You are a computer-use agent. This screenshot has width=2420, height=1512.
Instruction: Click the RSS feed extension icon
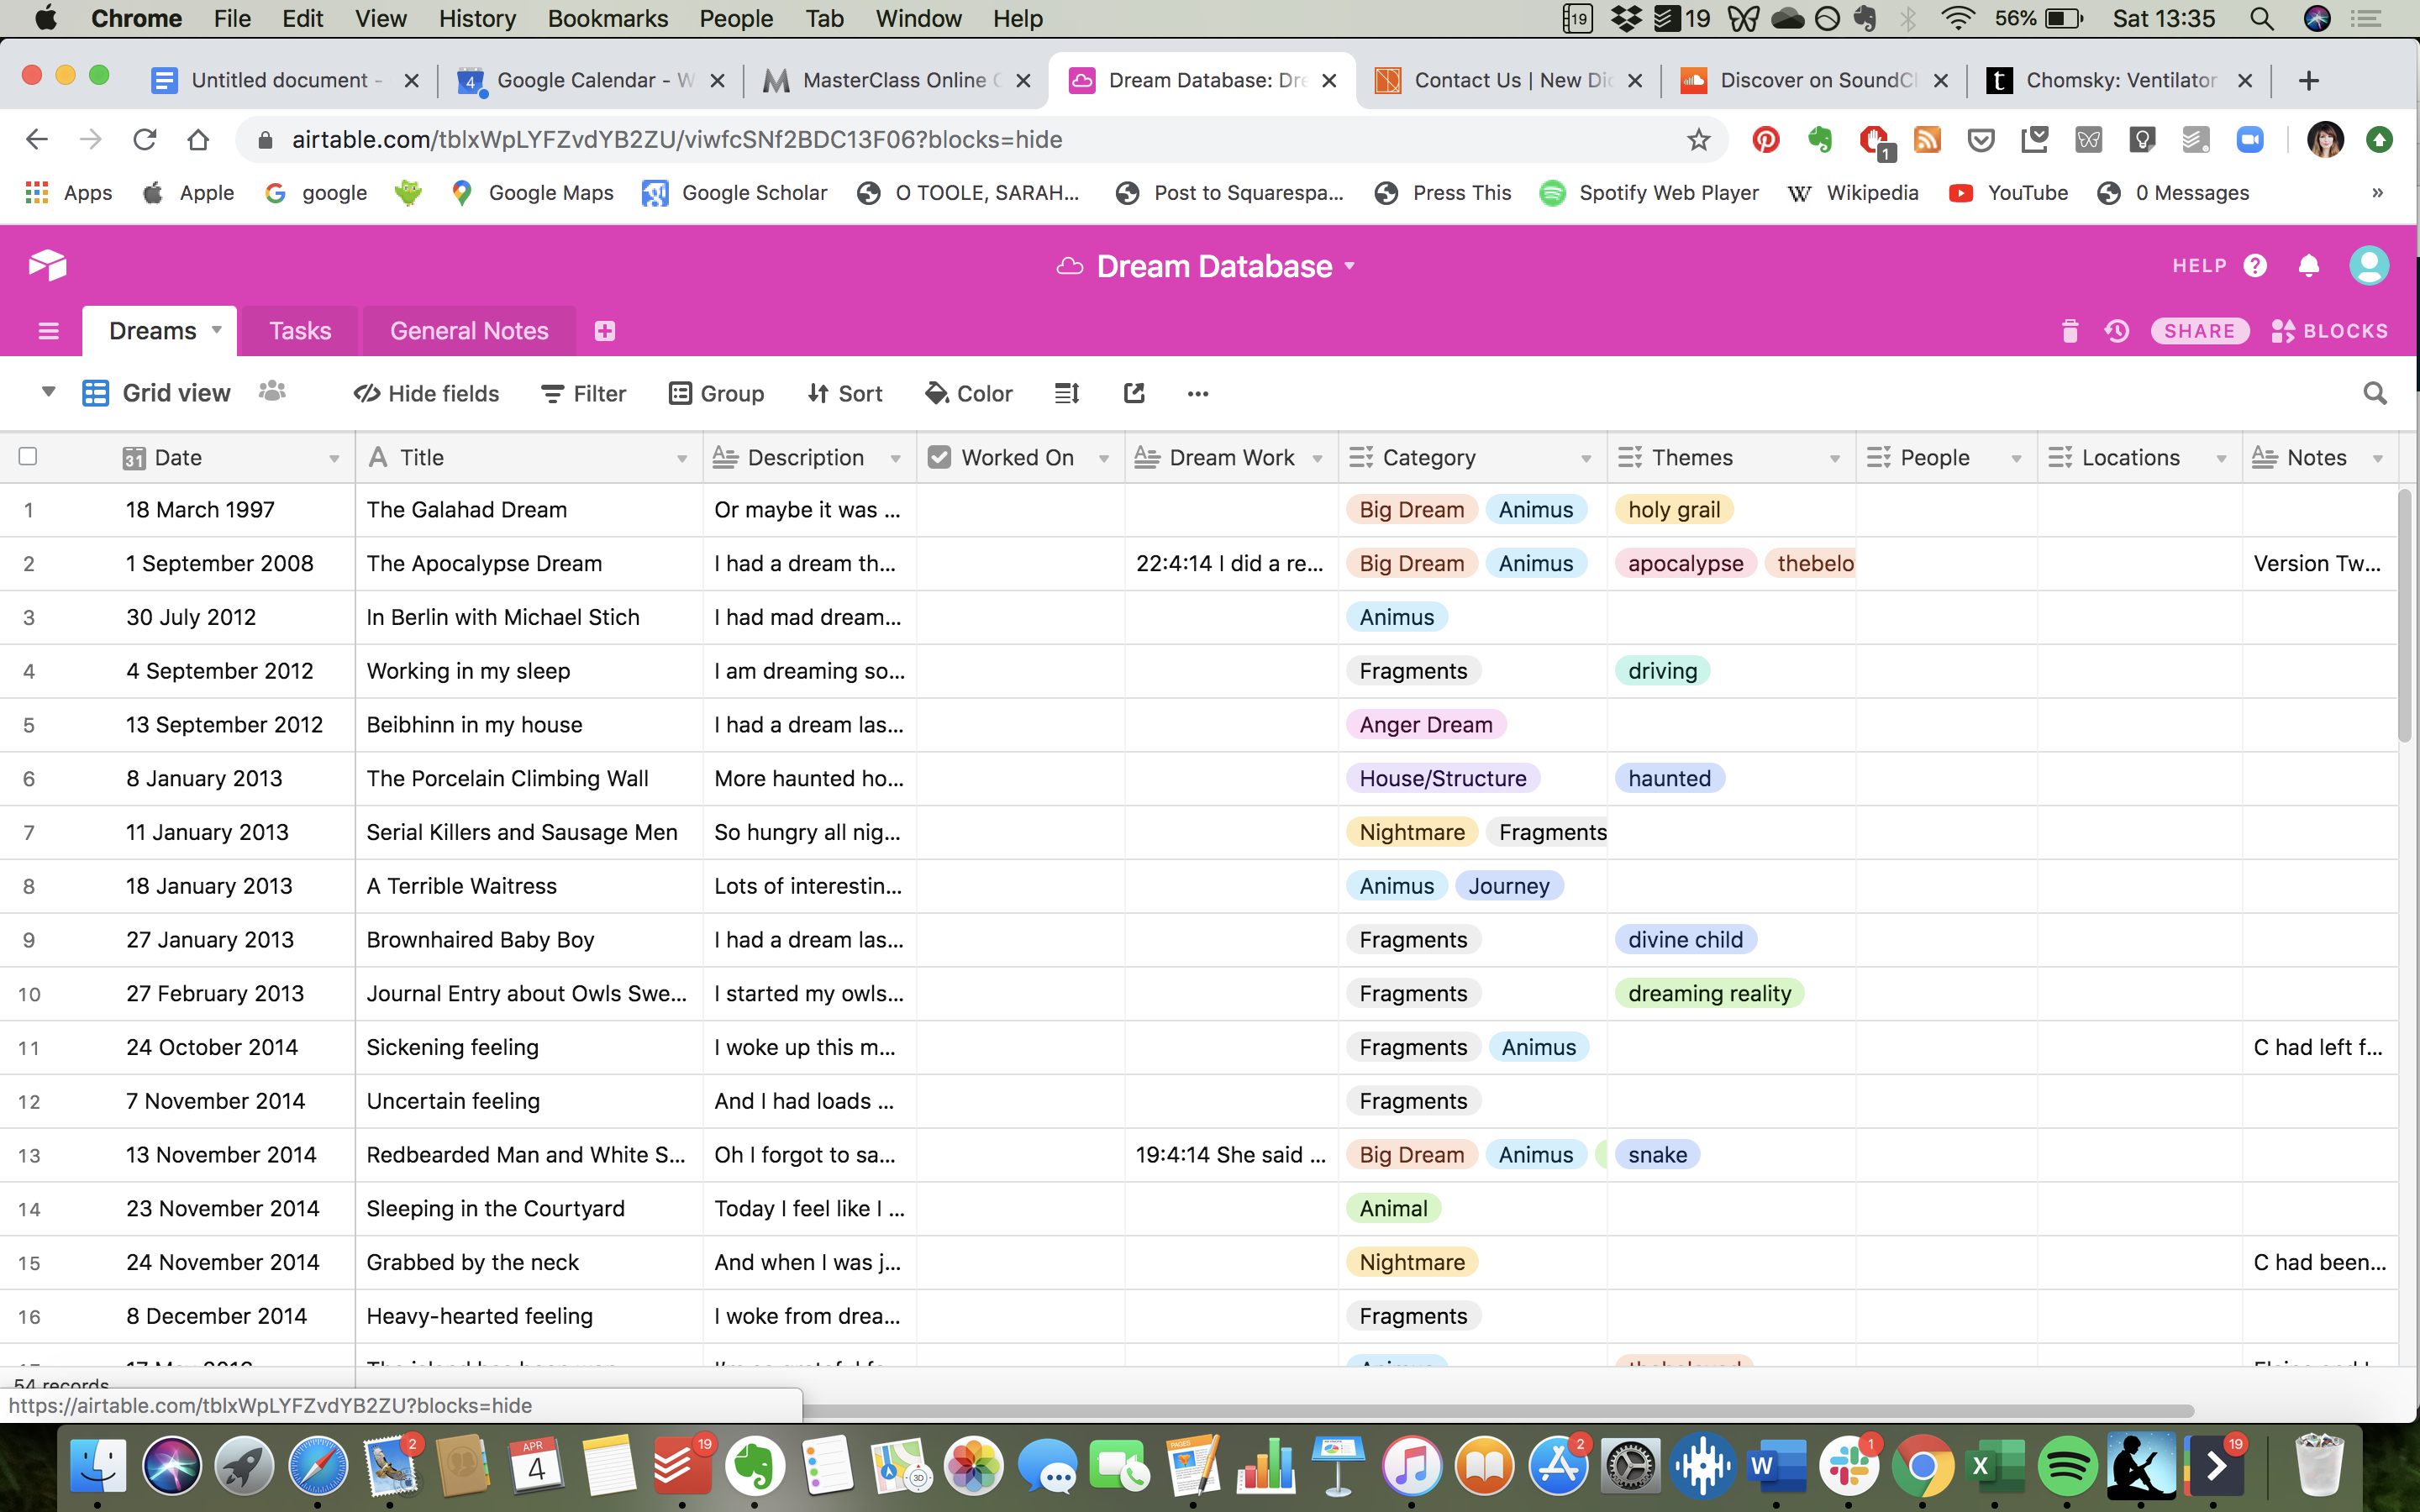(1927, 140)
